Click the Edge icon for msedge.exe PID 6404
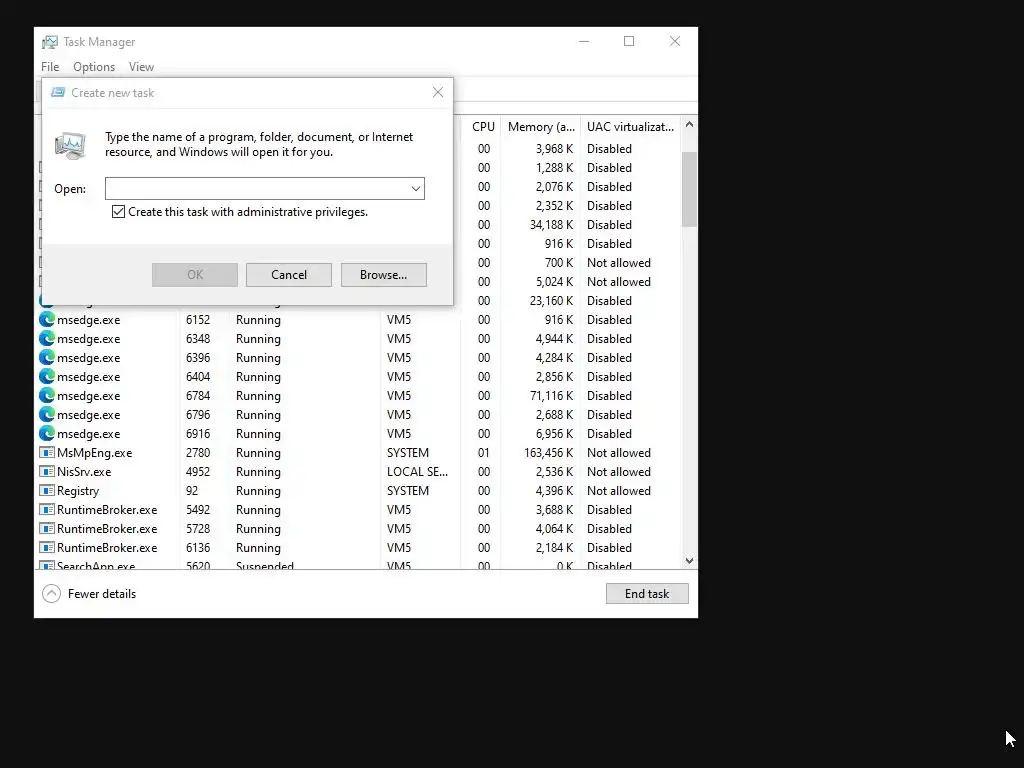Viewport: 1024px width, 768px height. [46, 376]
